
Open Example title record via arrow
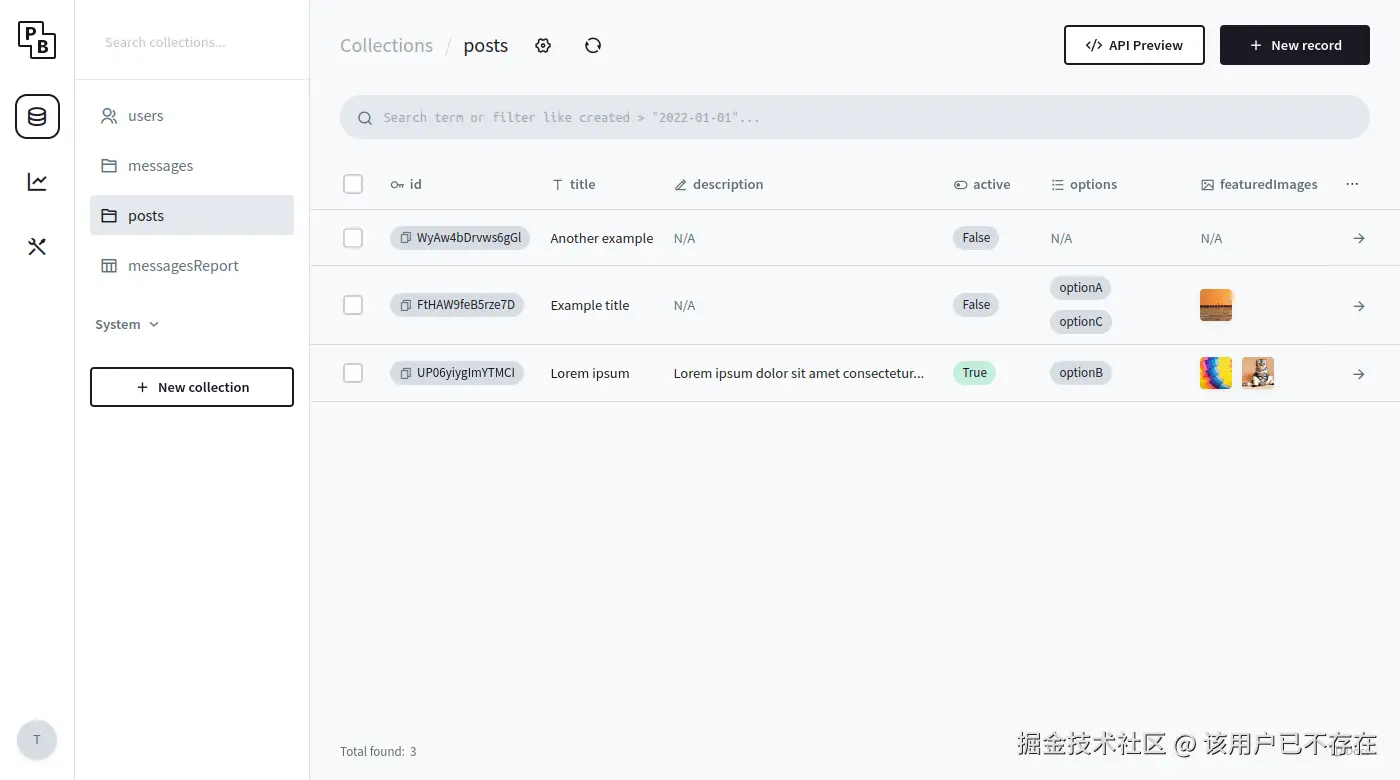click(1359, 306)
